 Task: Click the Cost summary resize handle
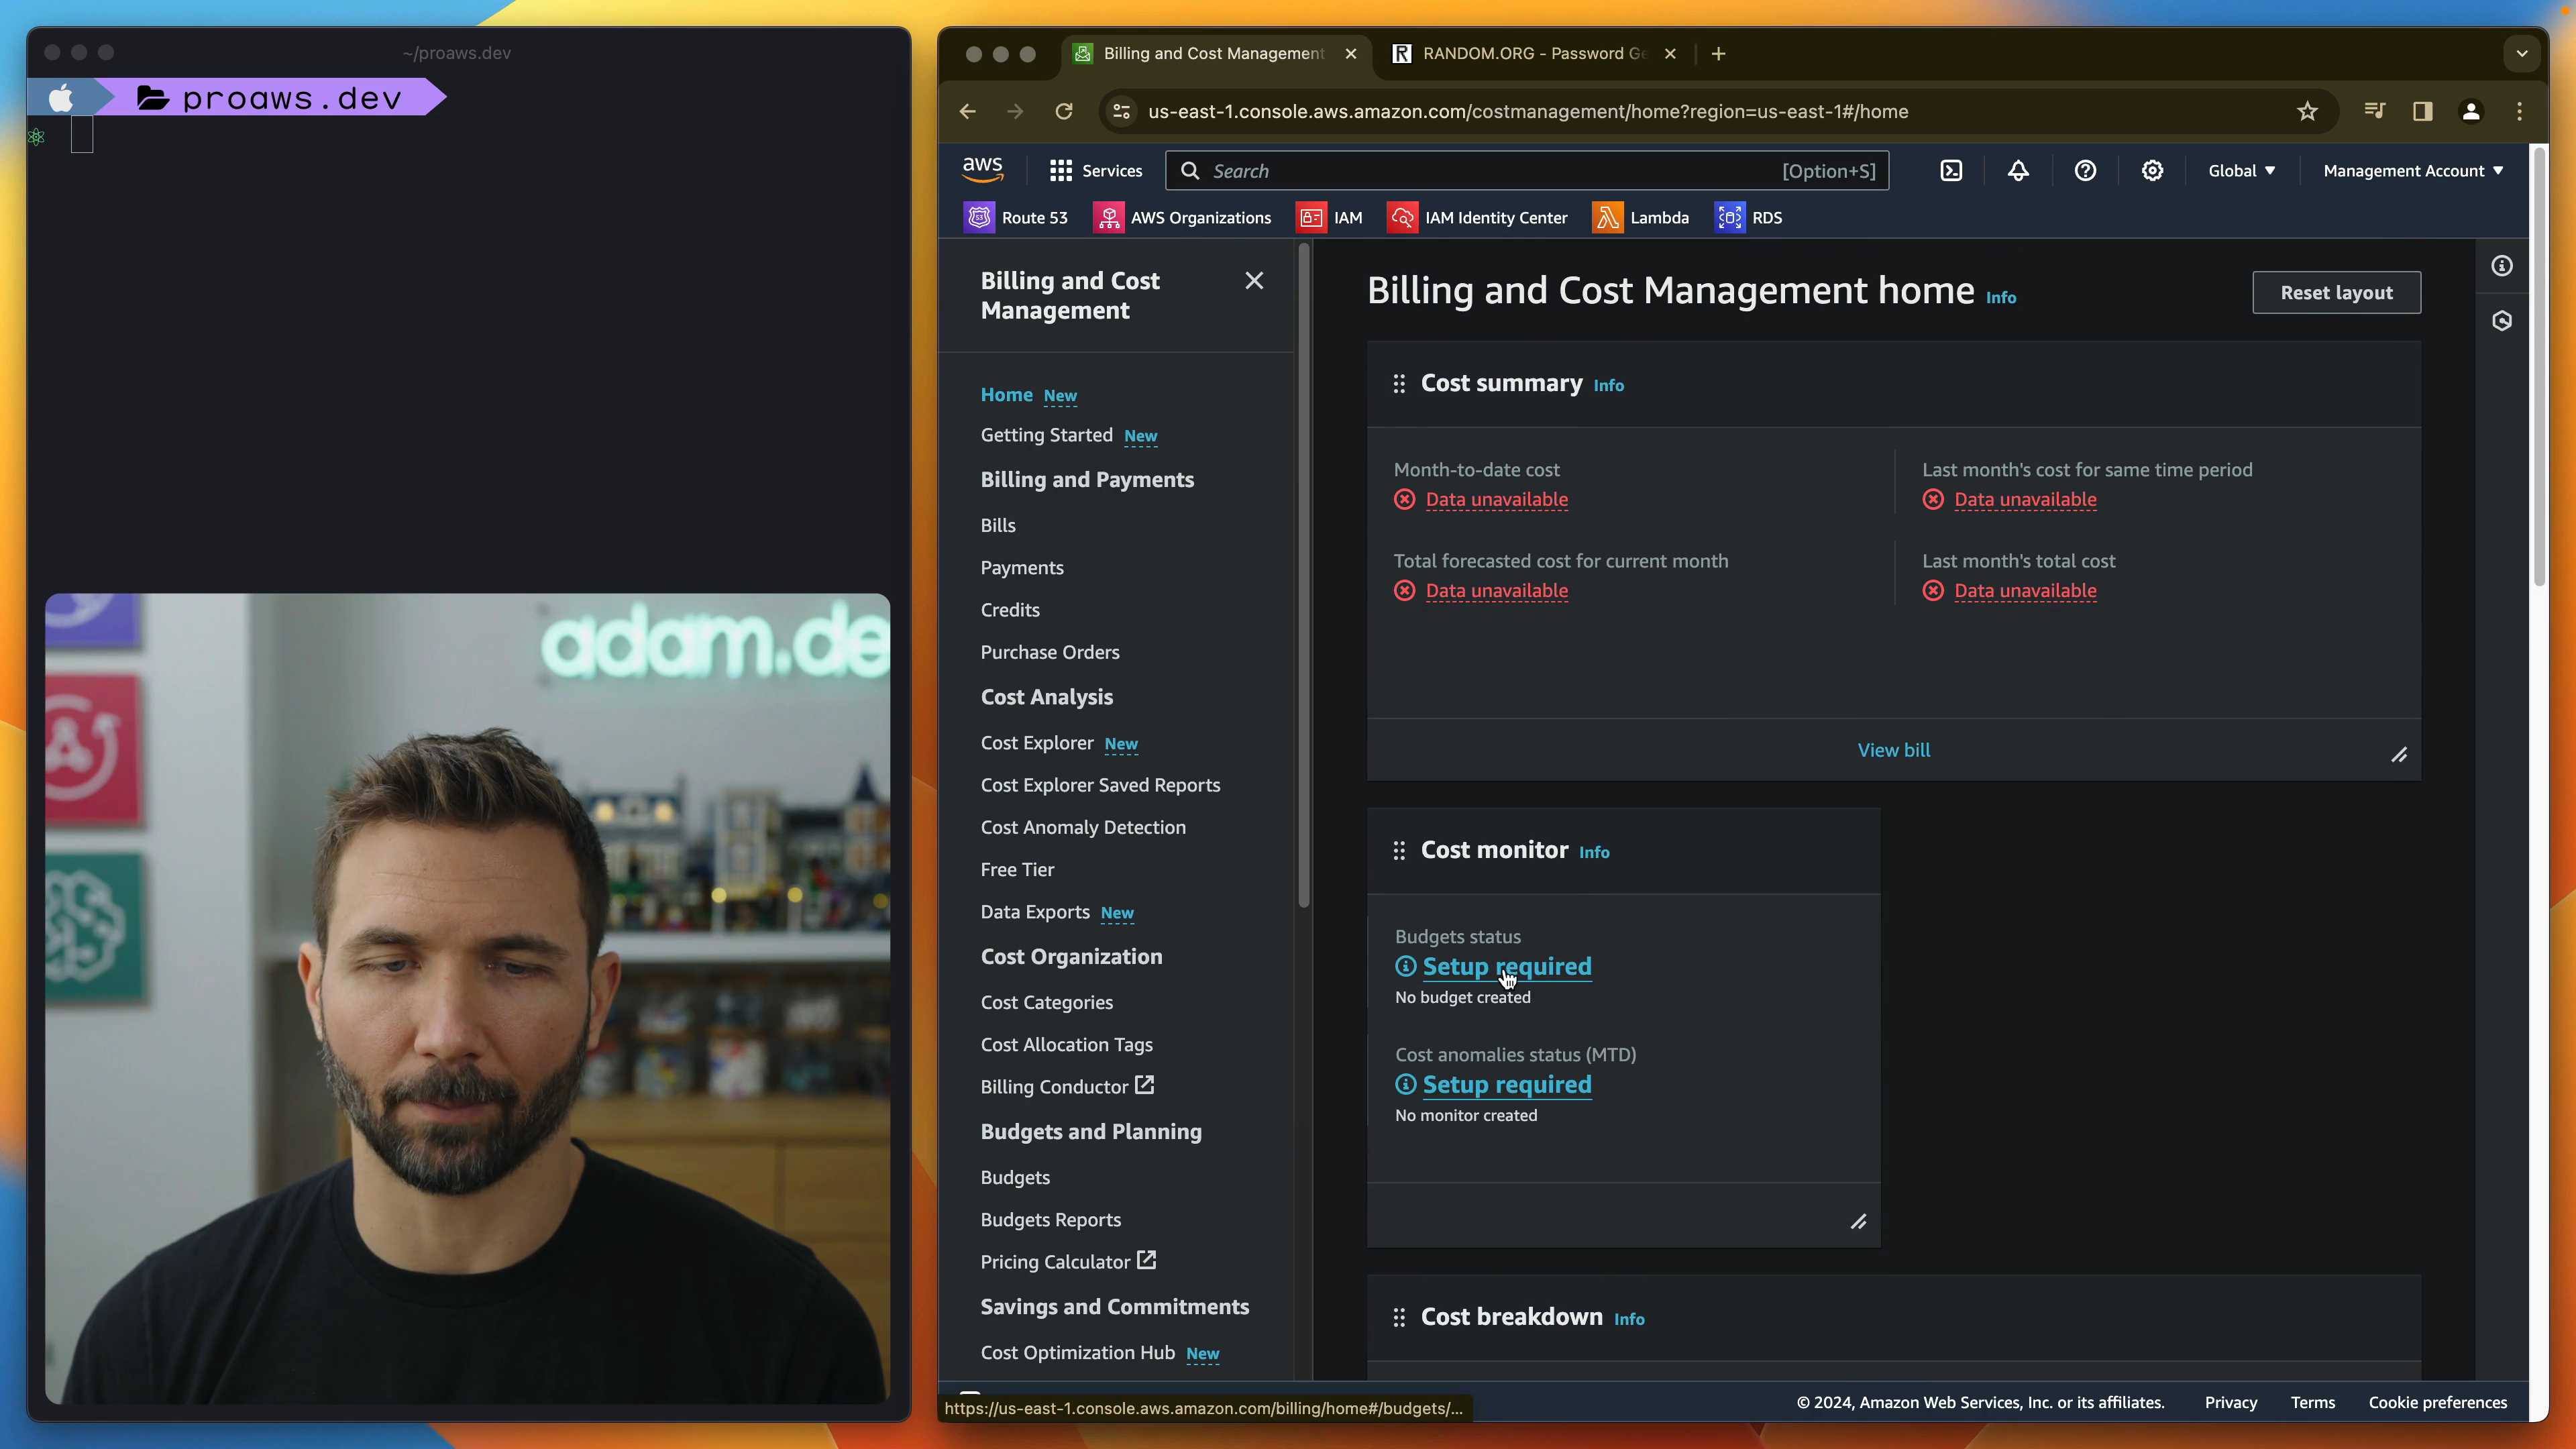(x=2399, y=755)
